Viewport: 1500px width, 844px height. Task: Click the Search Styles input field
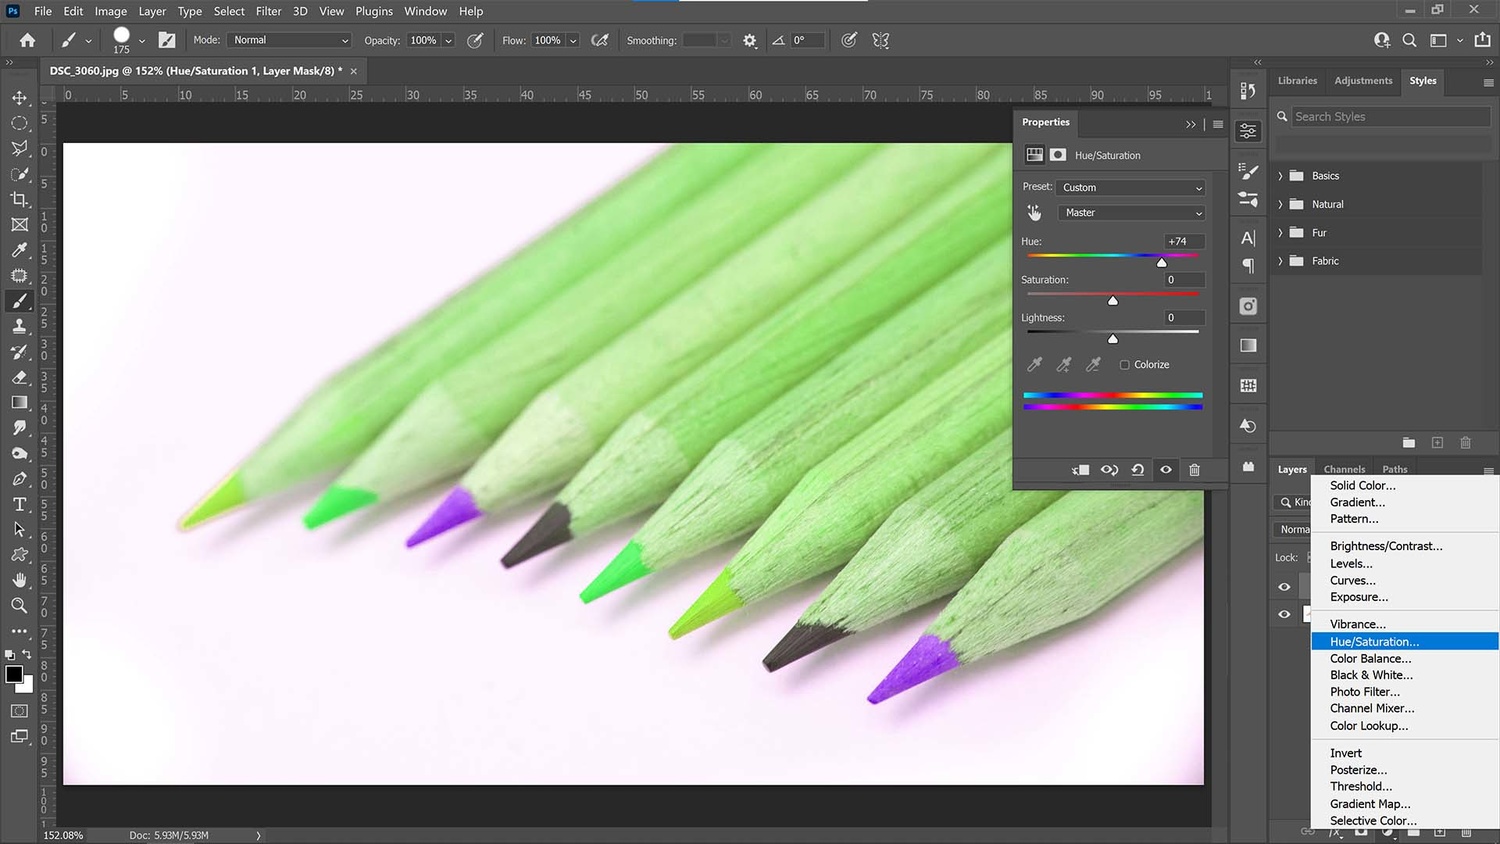click(1390, 117)
